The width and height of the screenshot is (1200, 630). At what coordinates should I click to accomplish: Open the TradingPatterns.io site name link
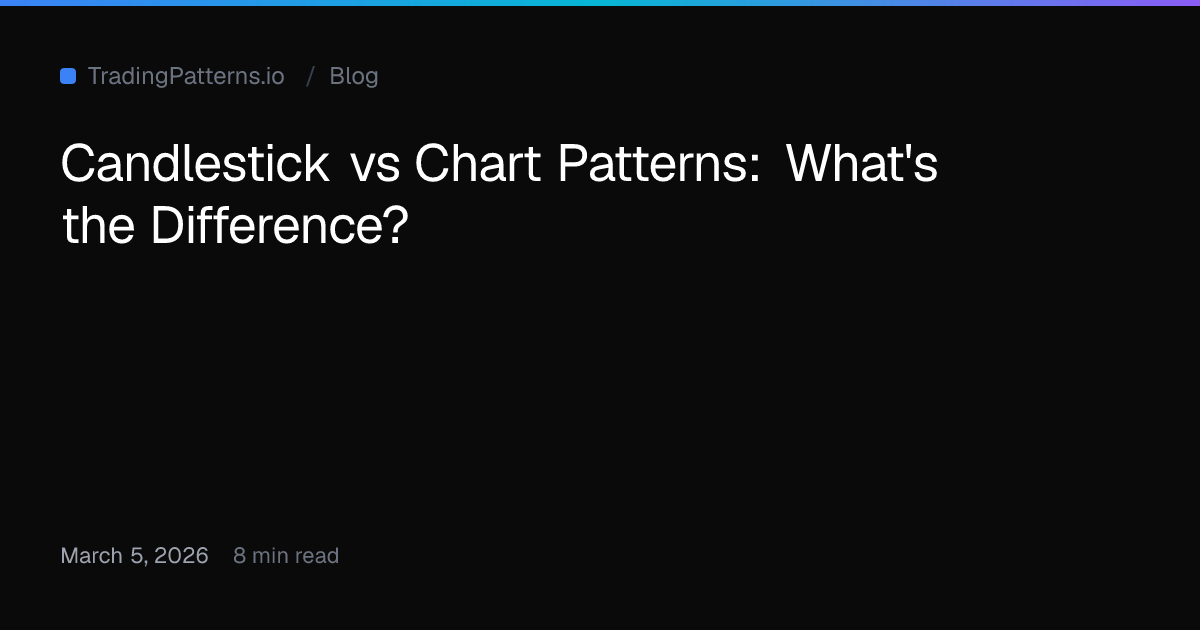click(x=186, y=76)
